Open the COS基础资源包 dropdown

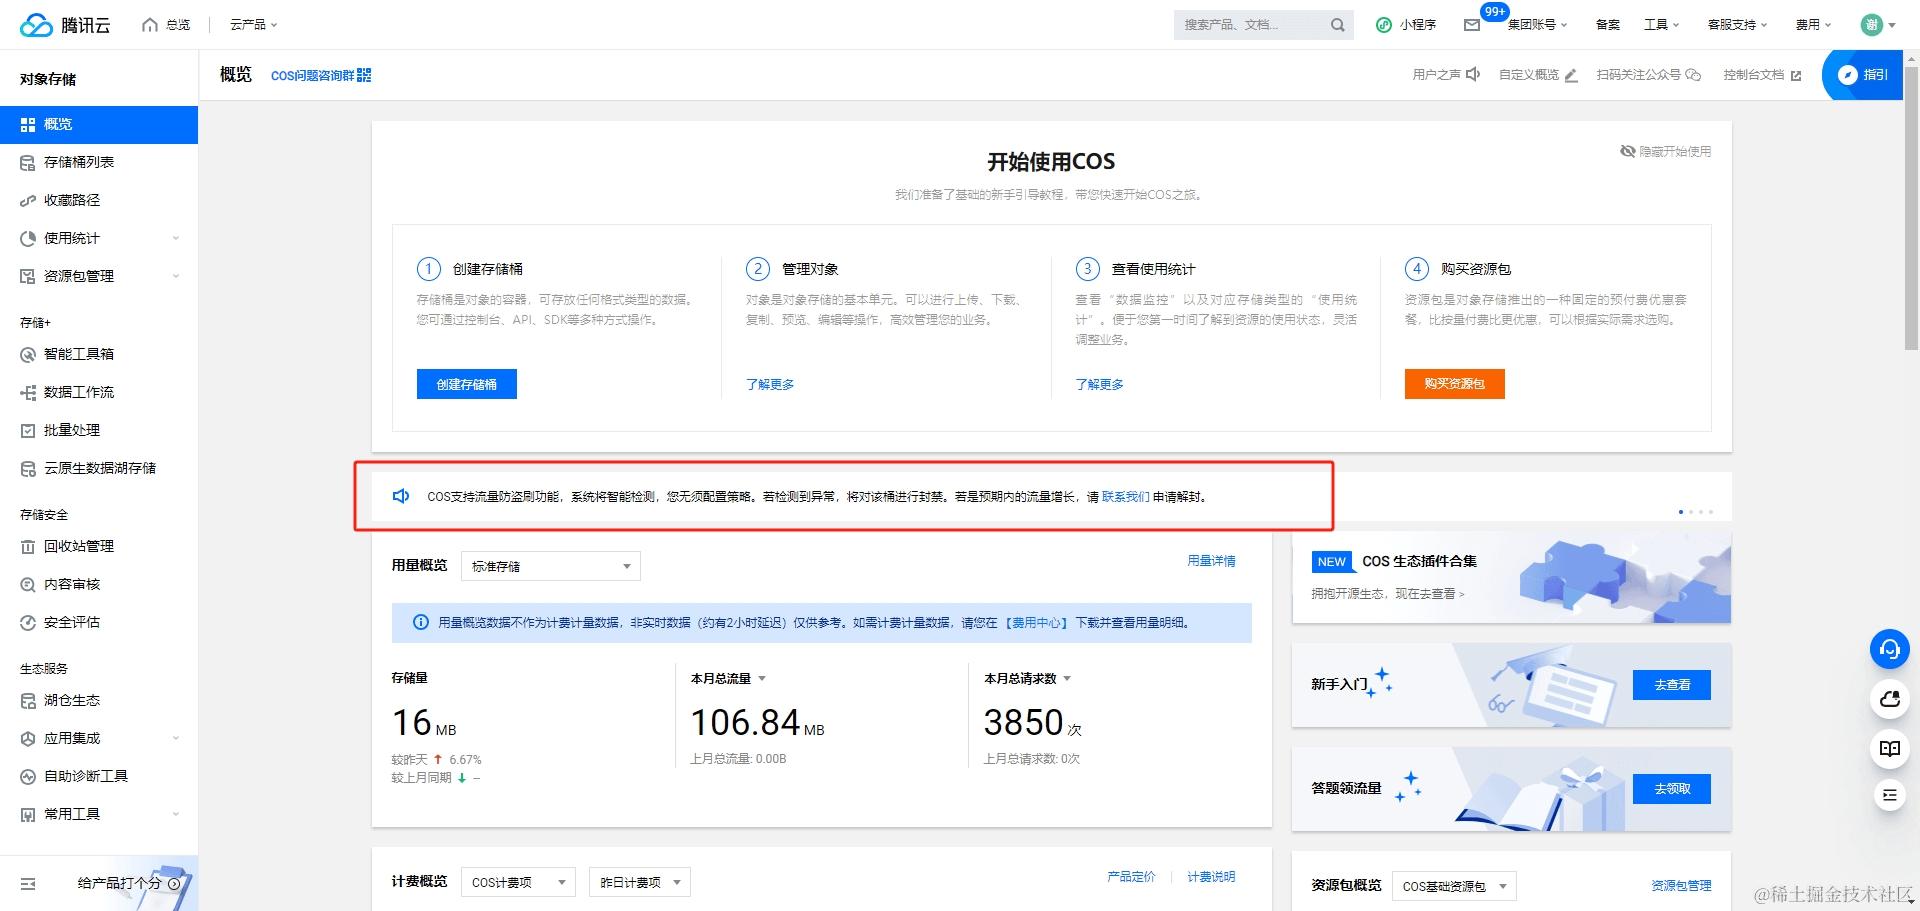coord(1454,886)
